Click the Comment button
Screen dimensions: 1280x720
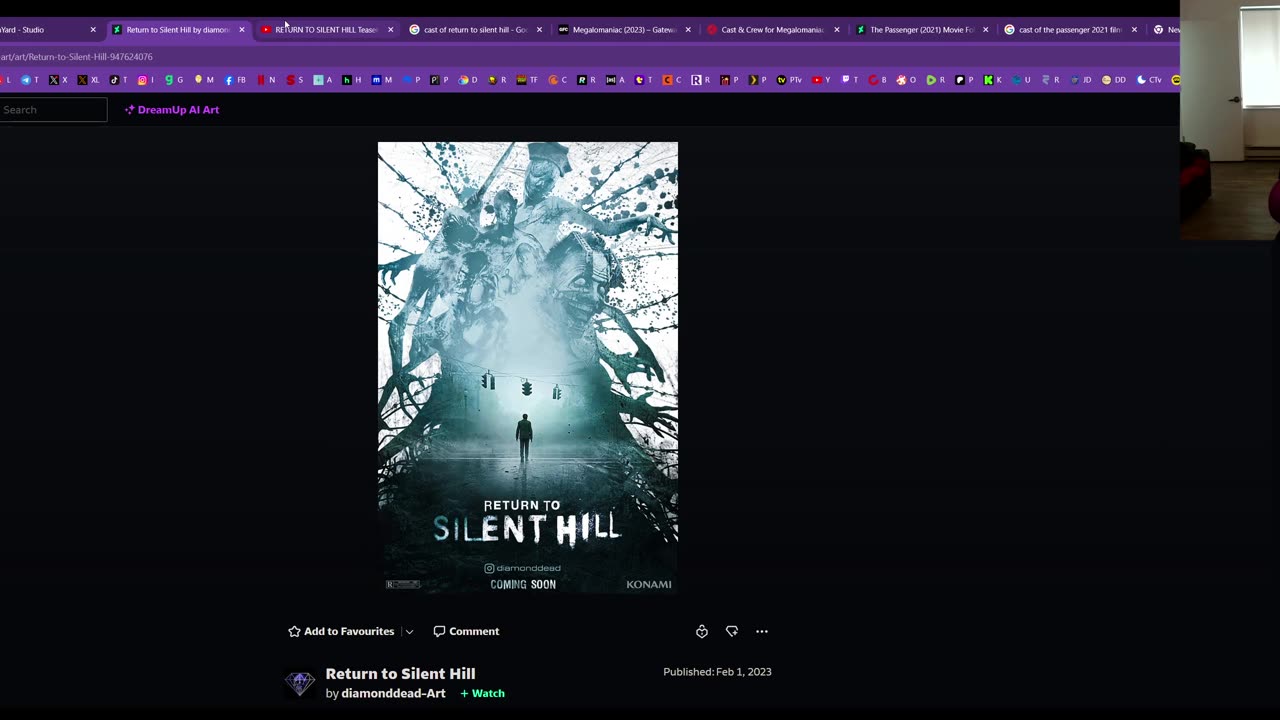point(466,632)
